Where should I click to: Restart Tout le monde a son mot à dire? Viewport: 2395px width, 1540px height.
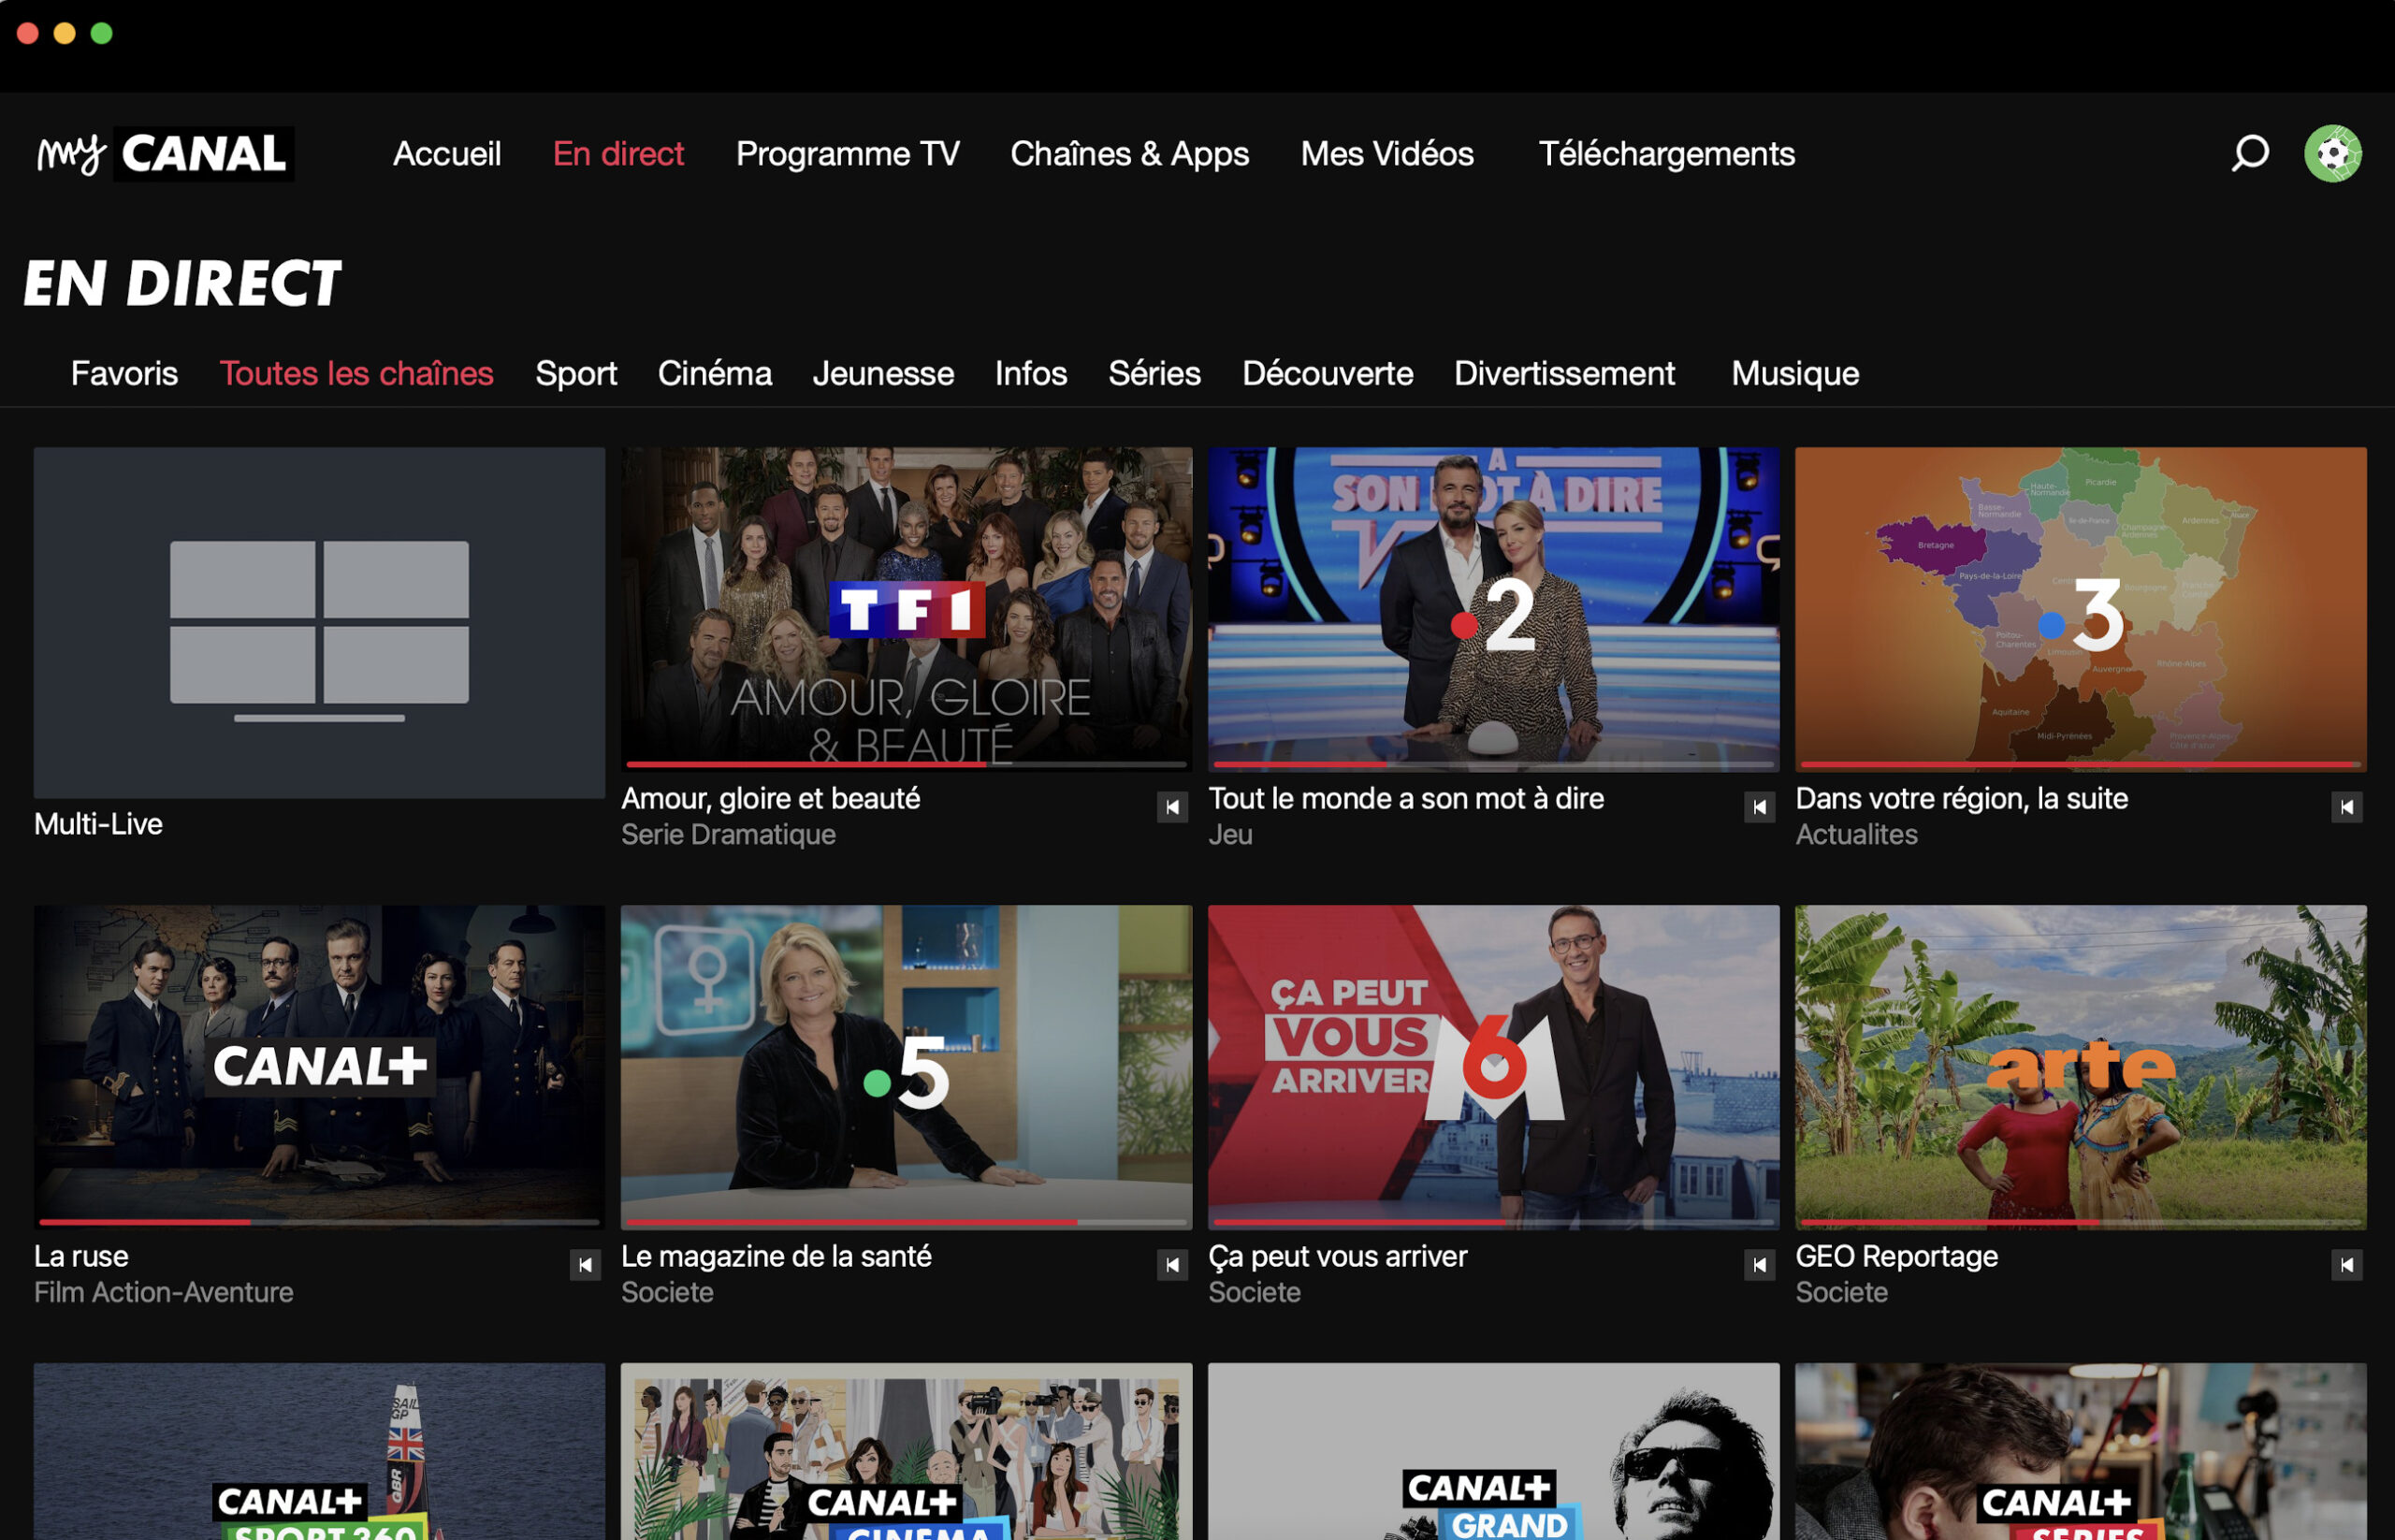1760,807
